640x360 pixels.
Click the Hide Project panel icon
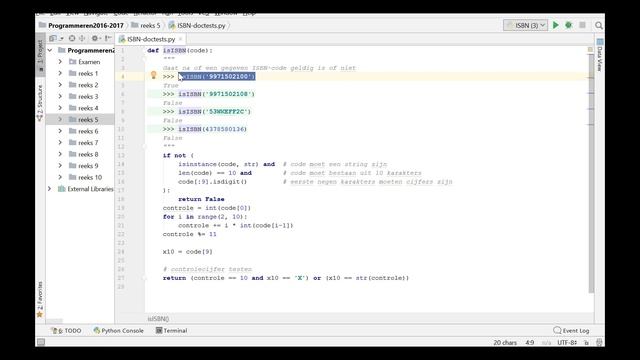108,38
